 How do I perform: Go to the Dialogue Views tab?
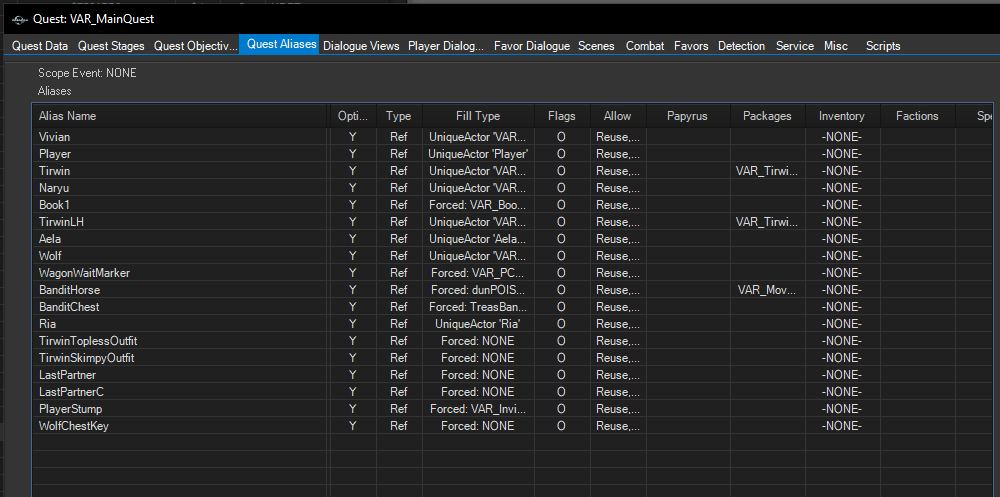pyautogui.click(x=361, y=46)
